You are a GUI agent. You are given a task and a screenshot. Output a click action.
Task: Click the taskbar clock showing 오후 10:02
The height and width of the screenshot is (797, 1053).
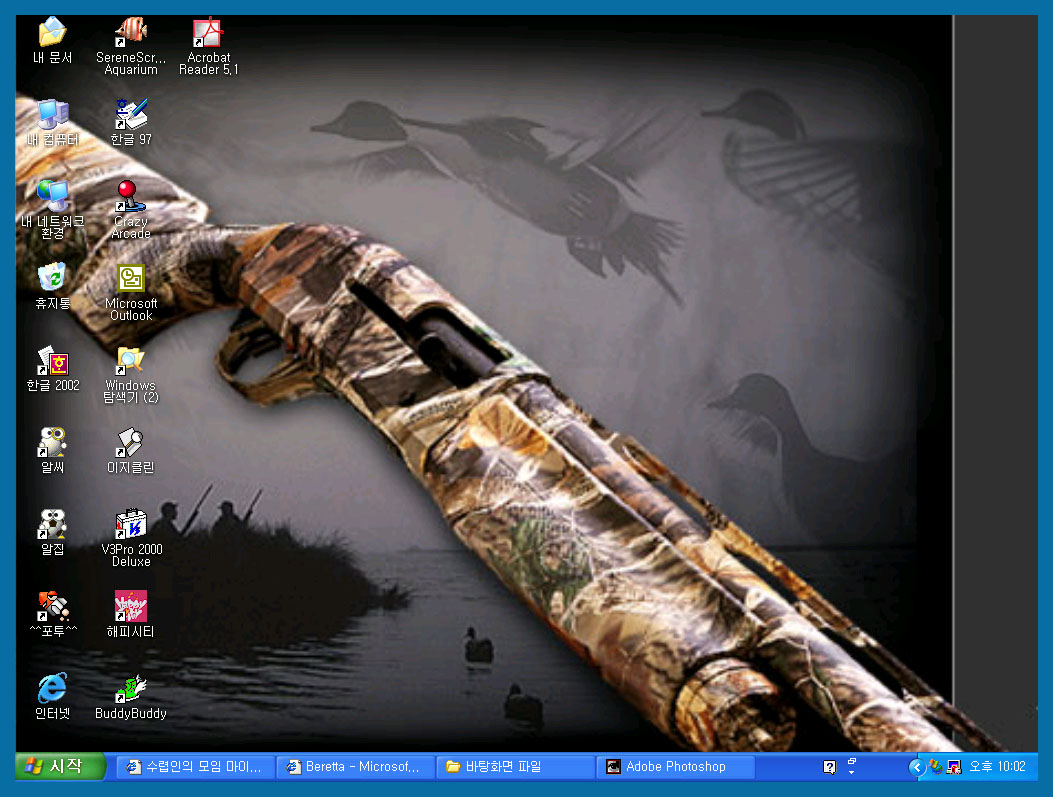[x=997, y=767]
